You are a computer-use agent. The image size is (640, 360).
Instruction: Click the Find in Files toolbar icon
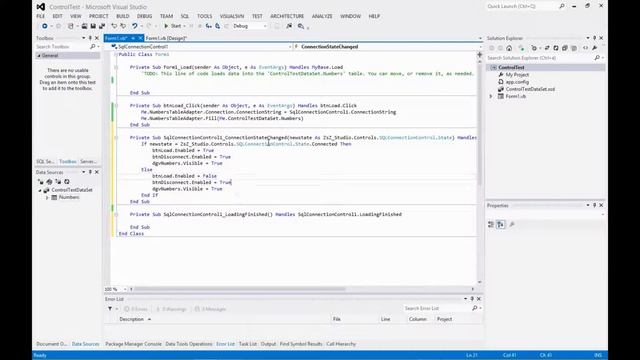click(301, 26)
